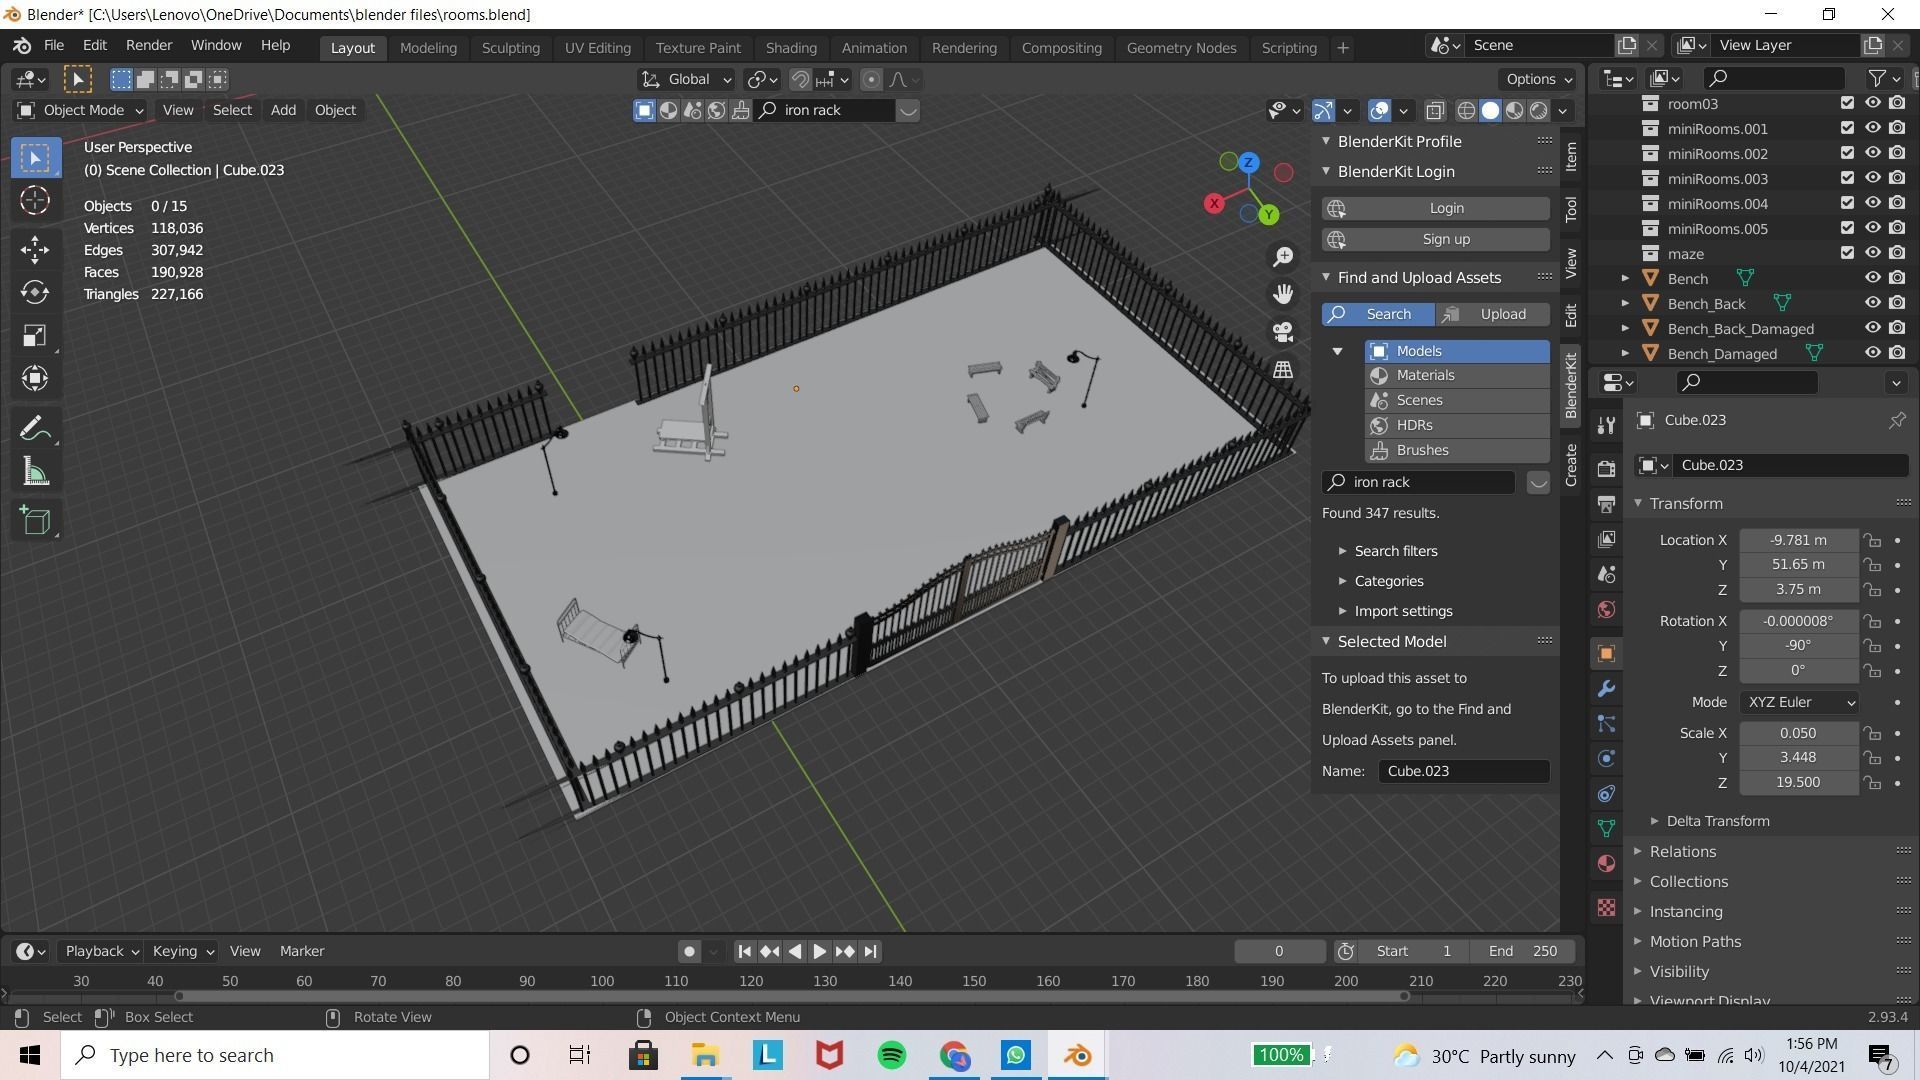Open Global transform orientation dropdown
The width and height of the screenshot is (1920, 1080).
coord(686,80)
